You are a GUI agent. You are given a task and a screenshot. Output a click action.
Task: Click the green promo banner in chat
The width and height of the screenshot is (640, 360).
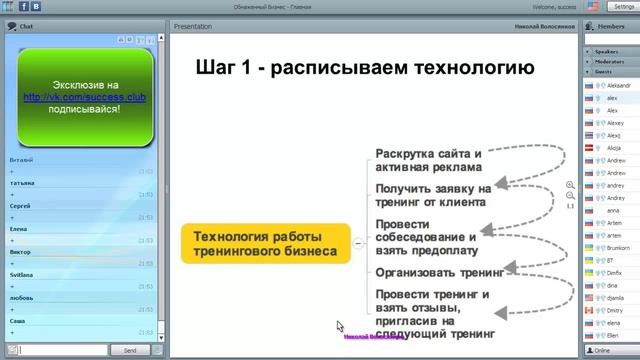(x=85, y=97)
